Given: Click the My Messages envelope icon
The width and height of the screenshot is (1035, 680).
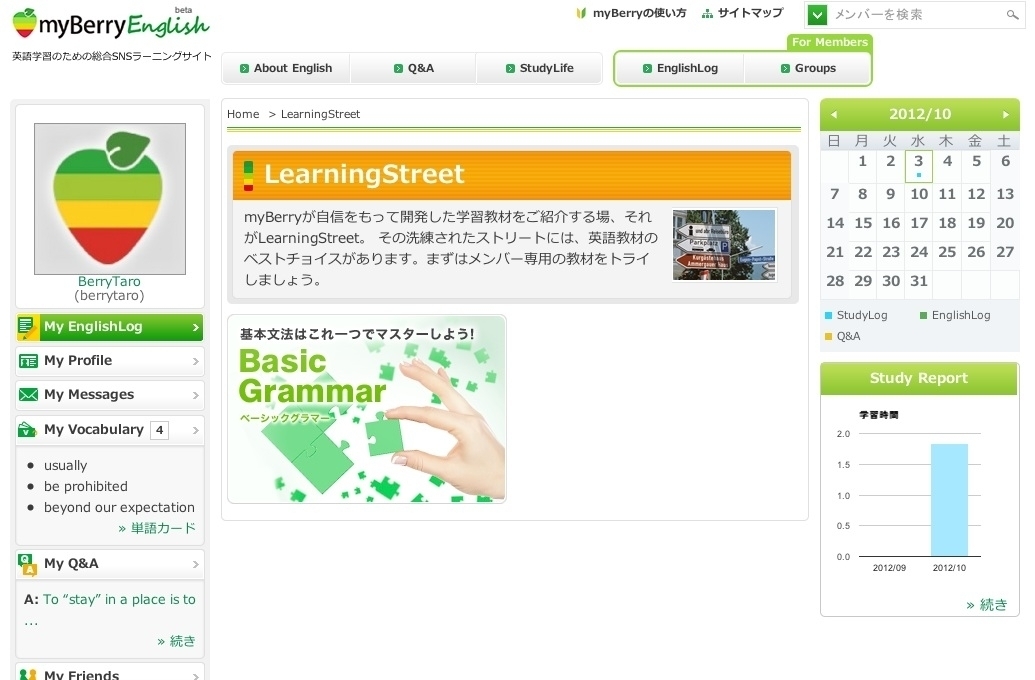Looking at the screenshot, I should click(x=28, y=395).
